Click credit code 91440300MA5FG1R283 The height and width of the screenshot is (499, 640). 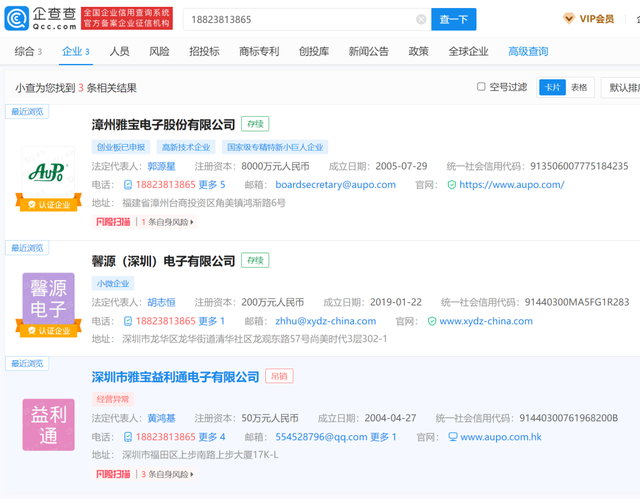tap(577, 302)
